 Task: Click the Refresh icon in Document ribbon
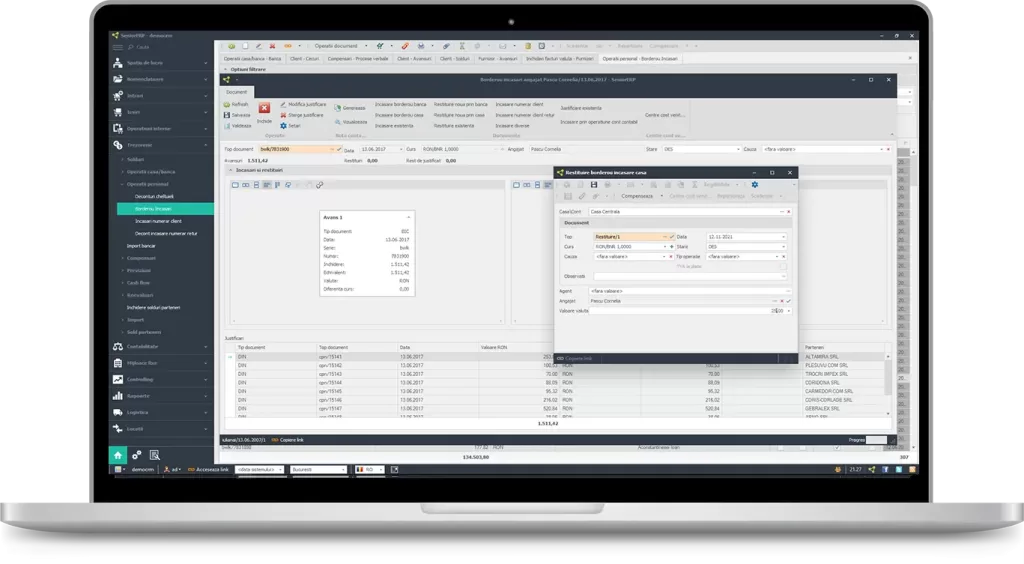pos(227,104)
